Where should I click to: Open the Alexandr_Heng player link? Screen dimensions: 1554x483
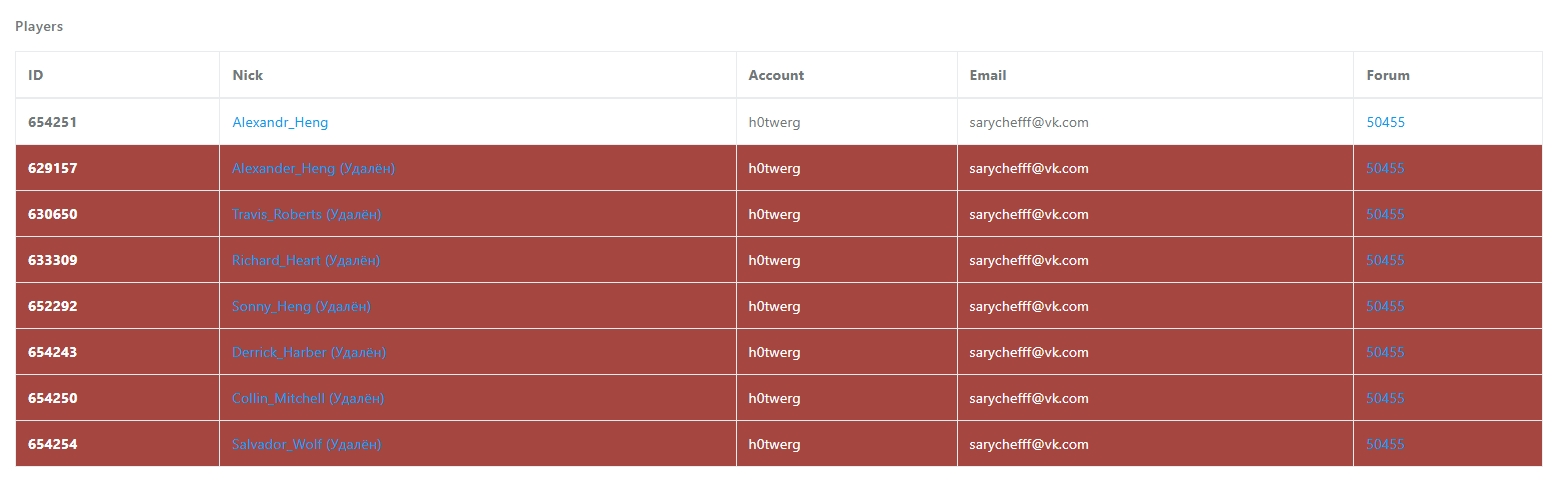(x=280, y=122)
